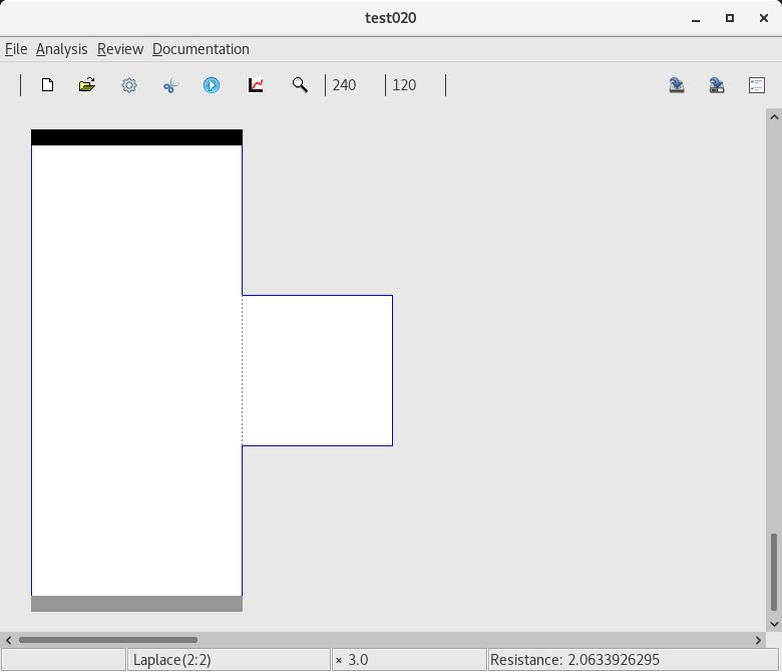The width and height of the screenshot is (782, 672).
Task: Select the scissors cut tool
Action: pyautogui.click(x=170, y=85)
